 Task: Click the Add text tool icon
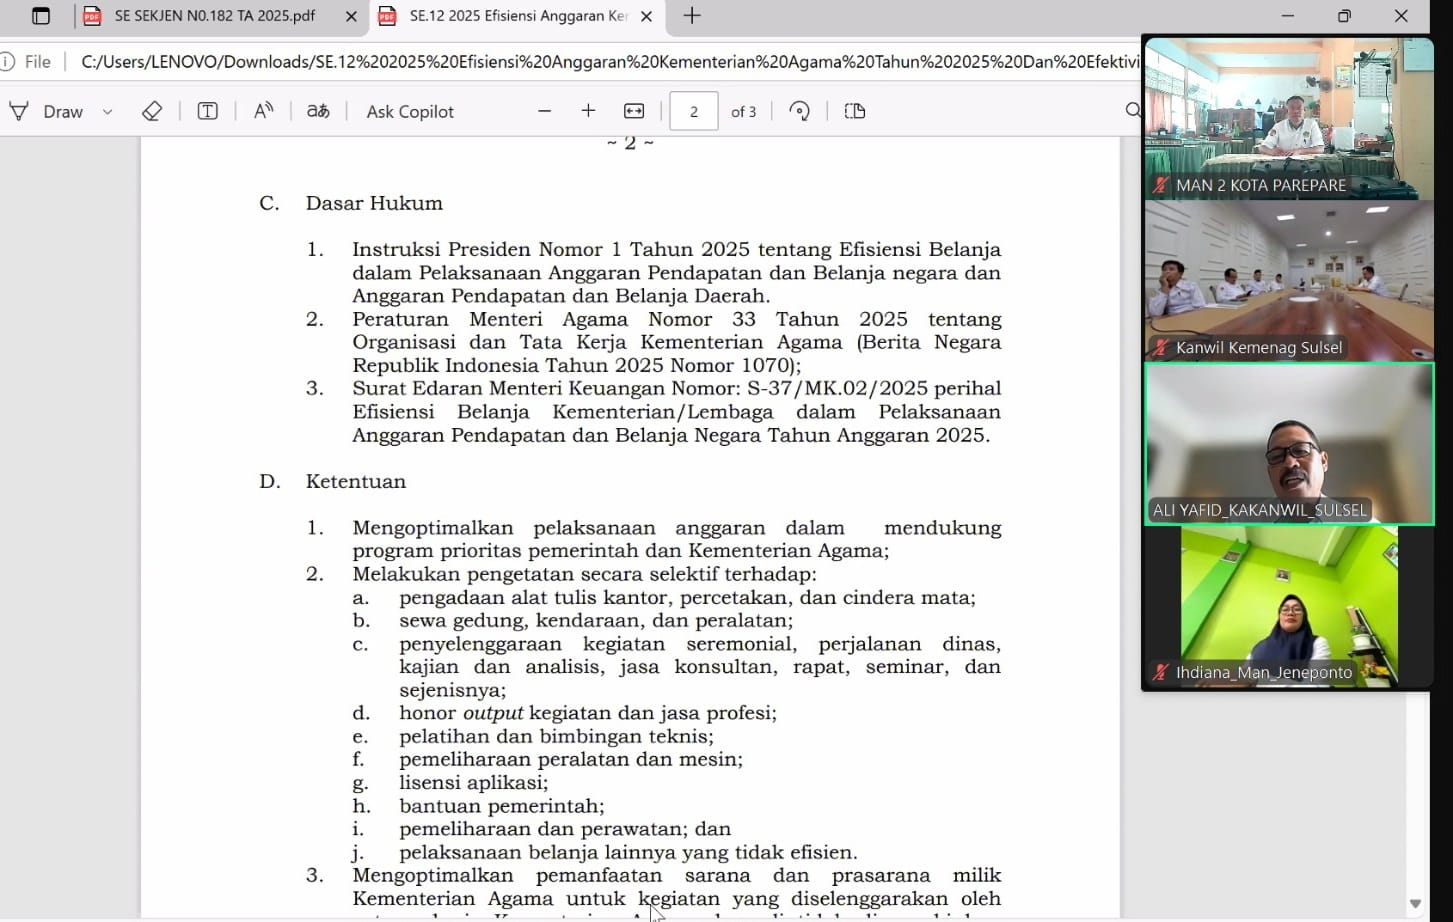(x=207, y=111)
